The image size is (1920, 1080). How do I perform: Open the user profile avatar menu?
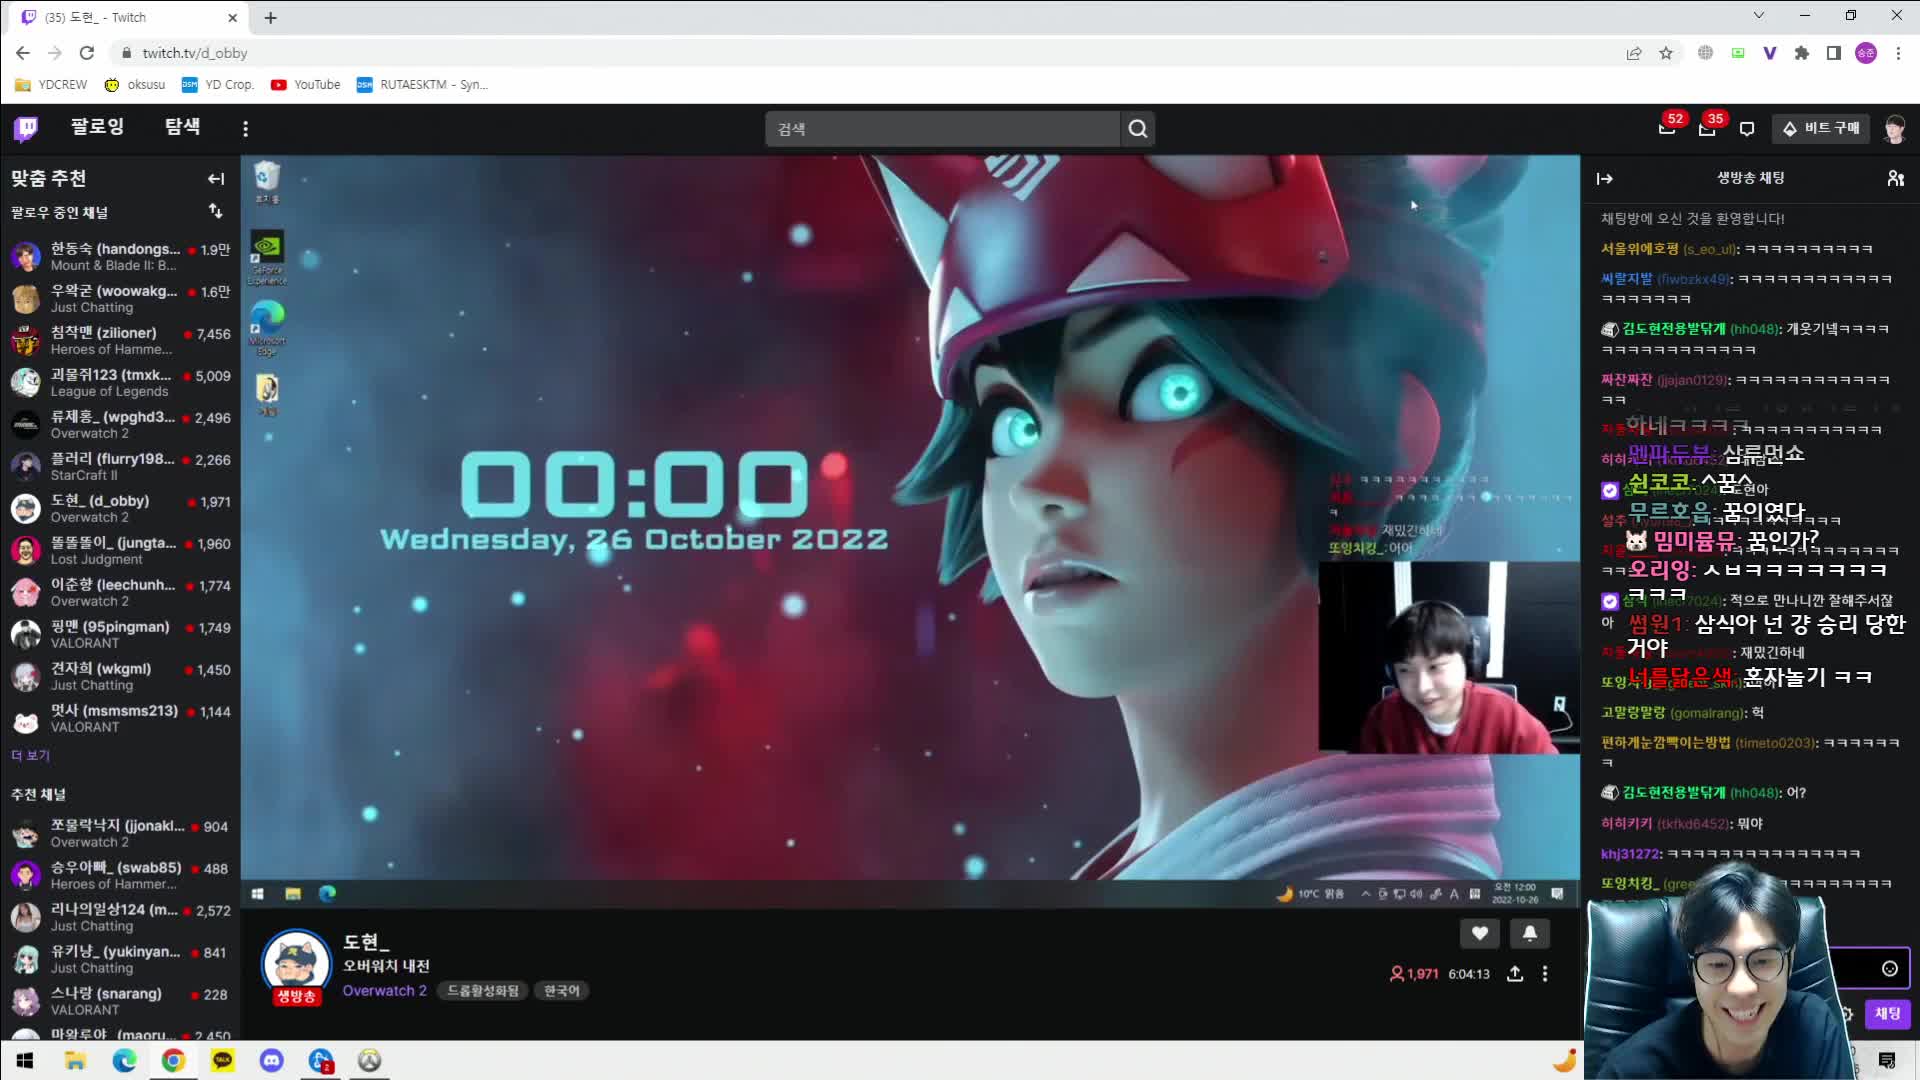click(x=1894, y=128)
